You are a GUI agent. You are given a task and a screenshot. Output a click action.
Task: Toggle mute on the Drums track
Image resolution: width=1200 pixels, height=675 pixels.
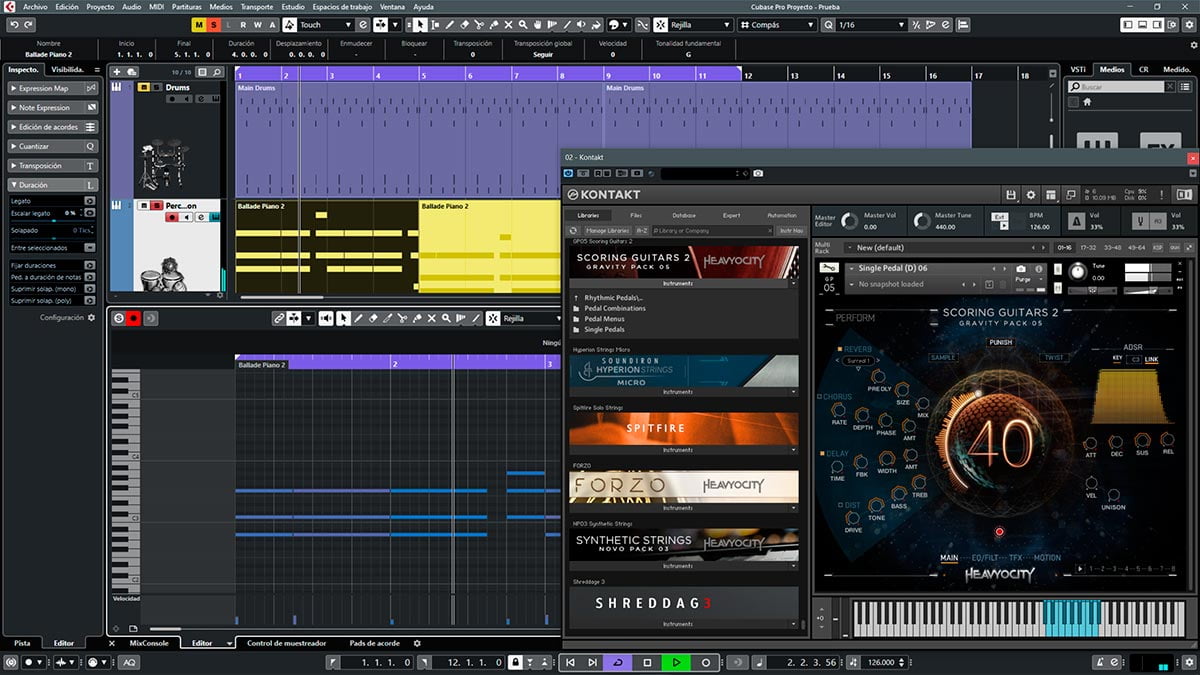(143, 87)
